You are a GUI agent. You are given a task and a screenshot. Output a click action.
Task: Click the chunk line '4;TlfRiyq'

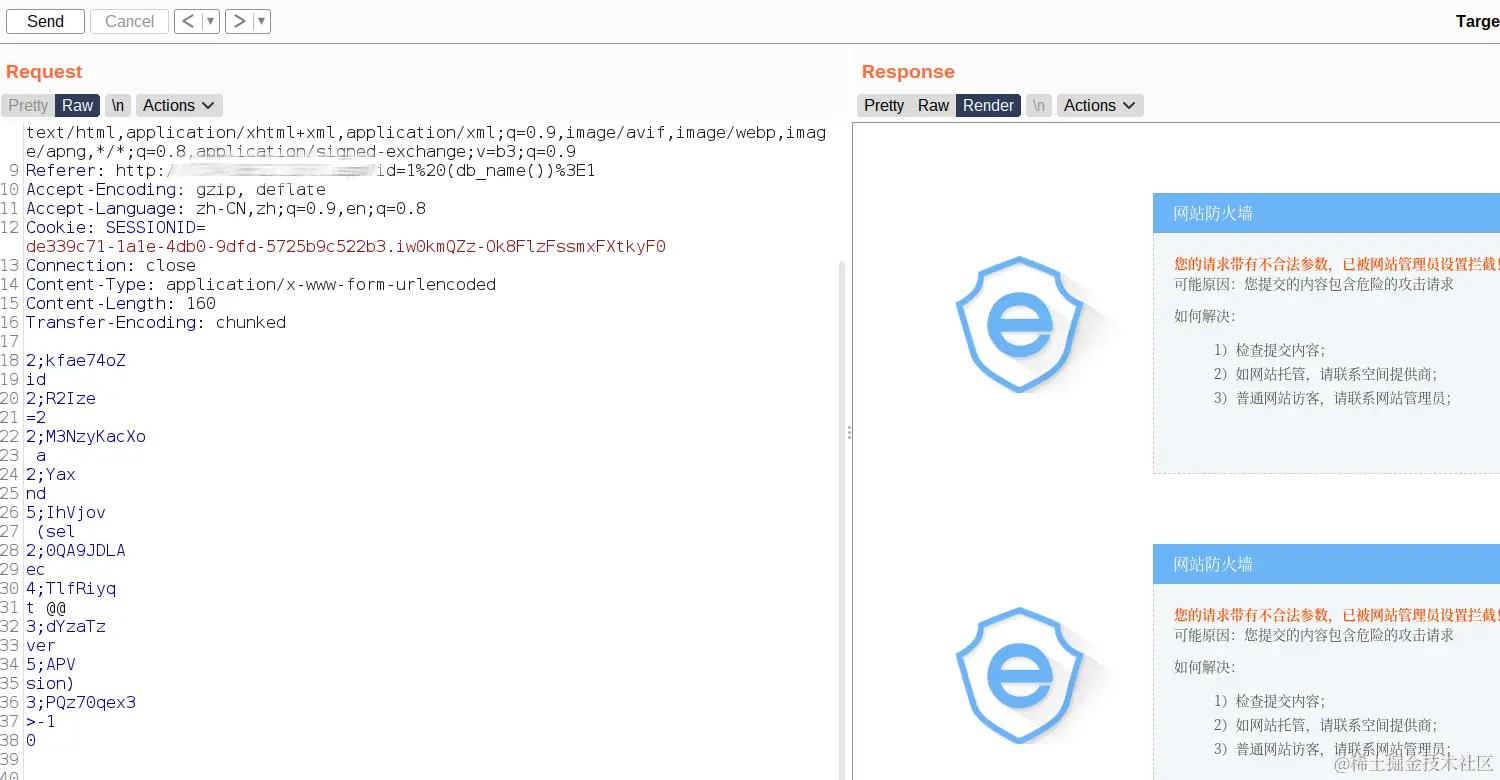pyautogui.click(x=71, y=588)
